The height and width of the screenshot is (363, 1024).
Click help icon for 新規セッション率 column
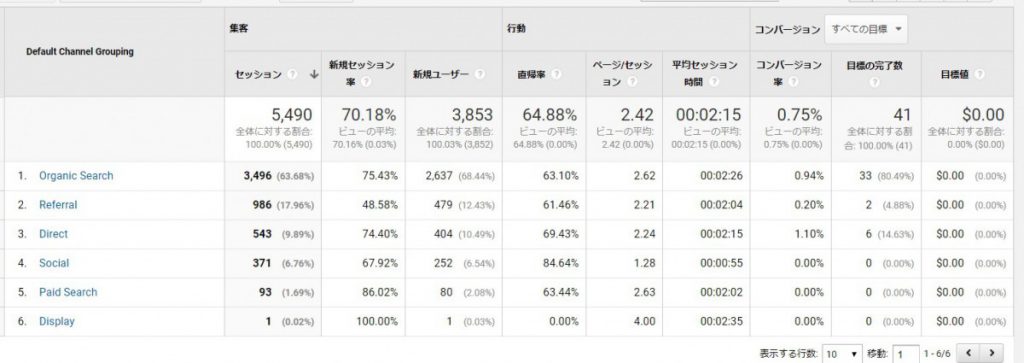point(366,82)
